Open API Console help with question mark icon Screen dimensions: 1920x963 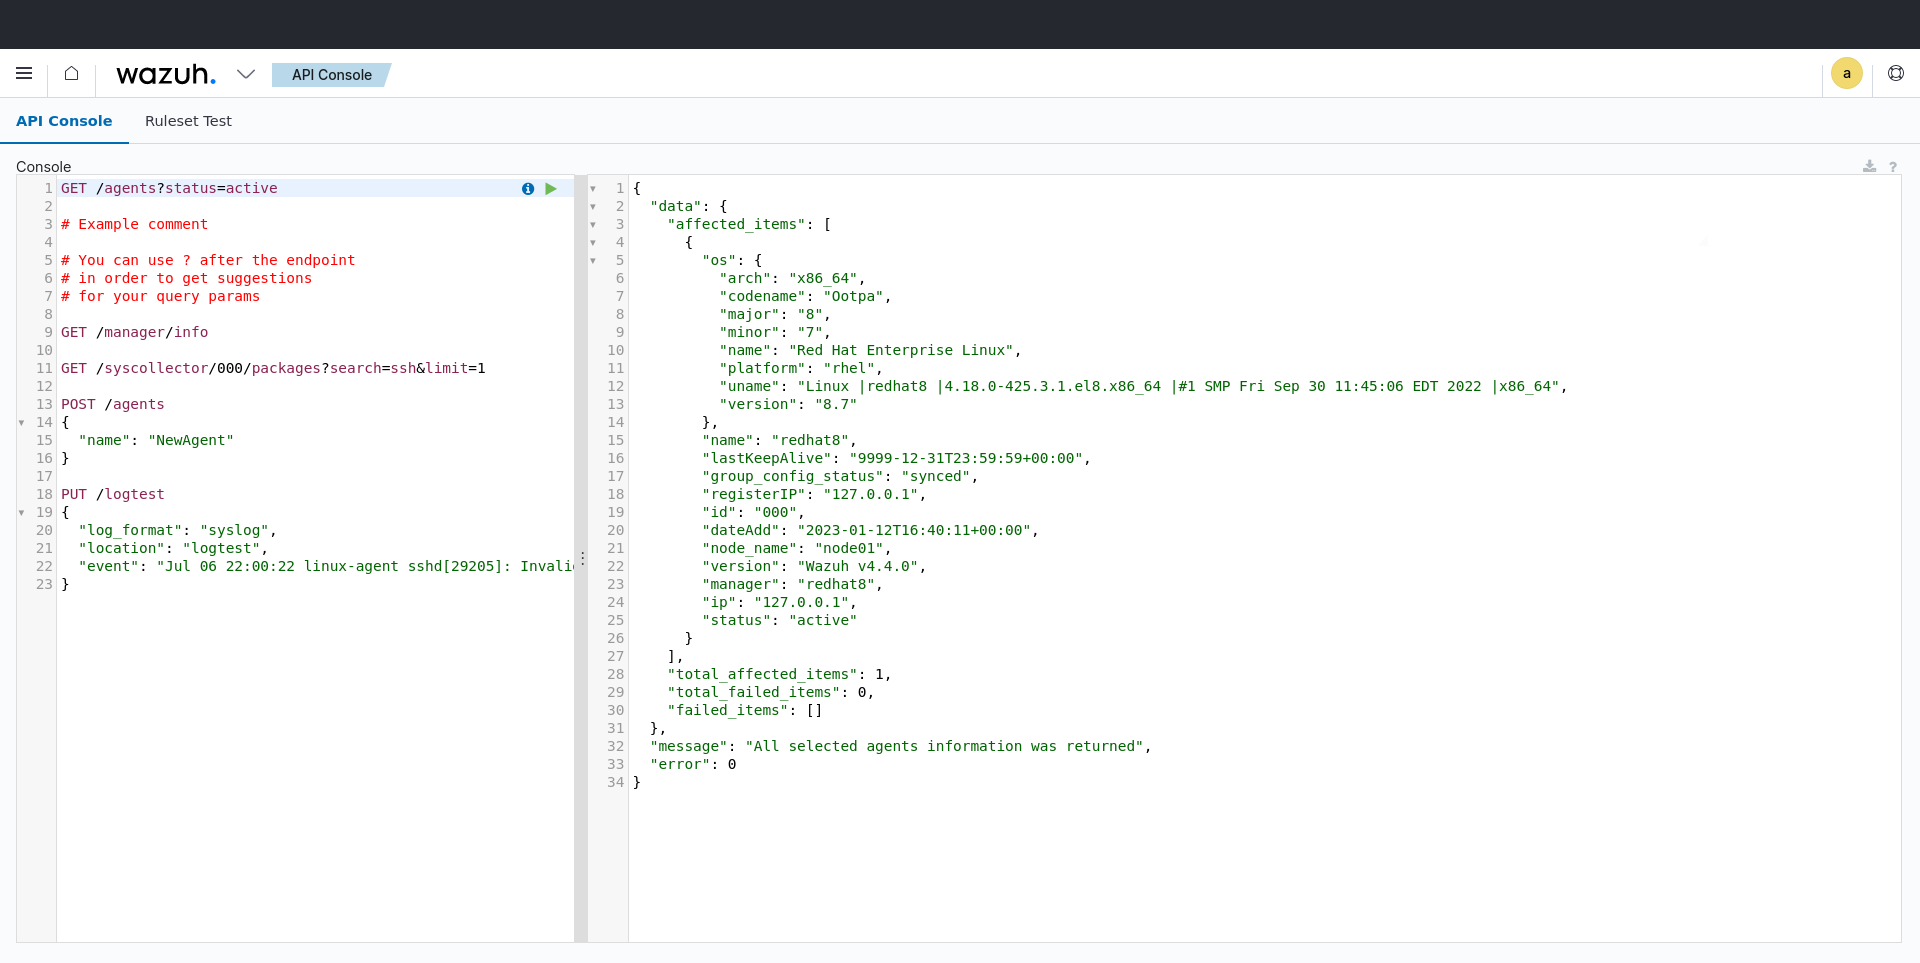[x=1894, y=166]
